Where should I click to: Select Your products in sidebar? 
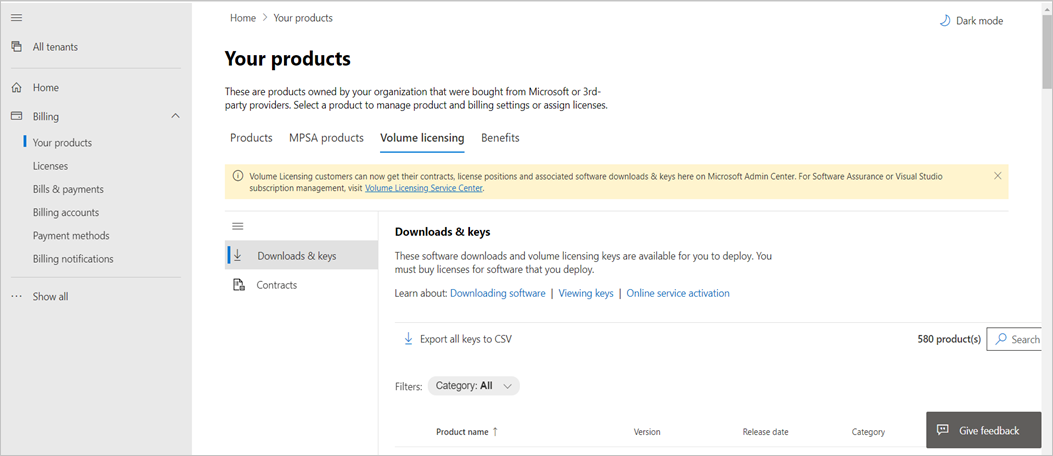[62, 142]
